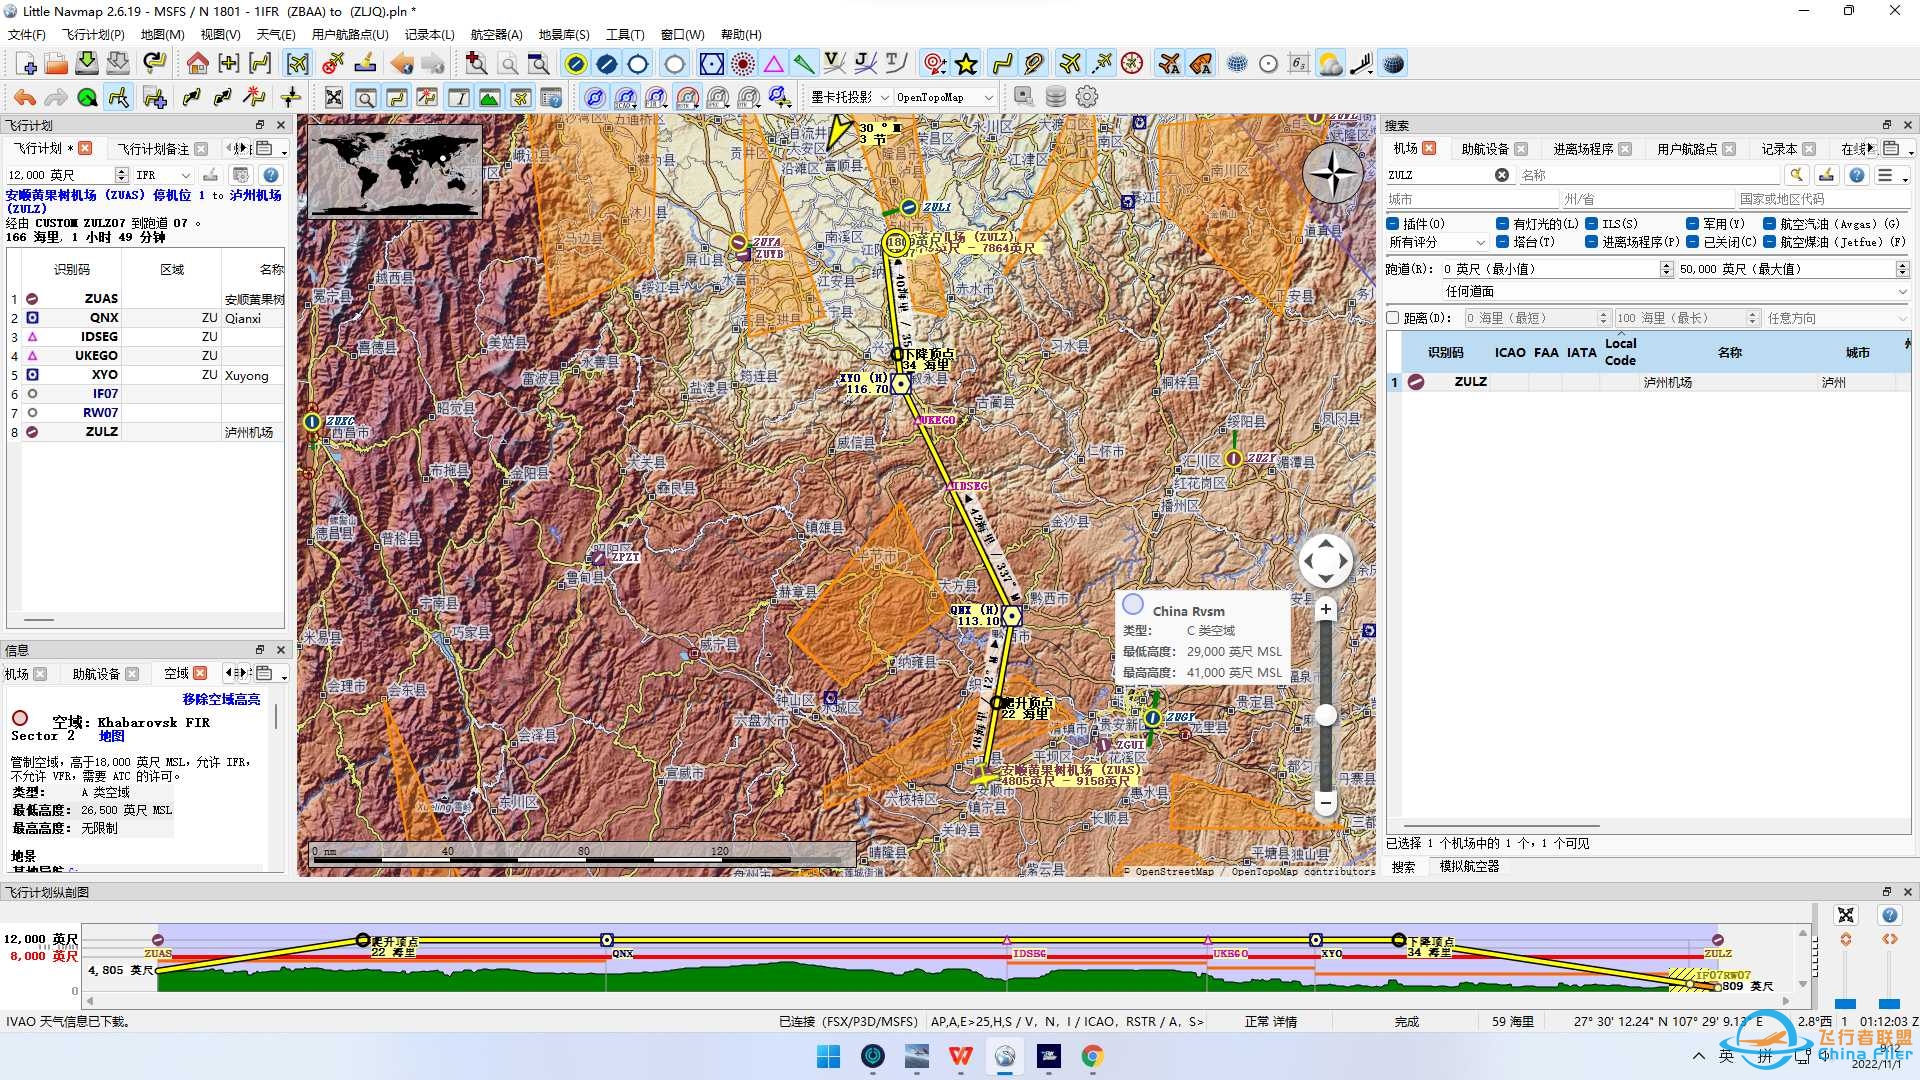Toggle the 有灯光的(L) lighted checkbox
This screenshot has width=1920, height=1080.
(1502, 224)
